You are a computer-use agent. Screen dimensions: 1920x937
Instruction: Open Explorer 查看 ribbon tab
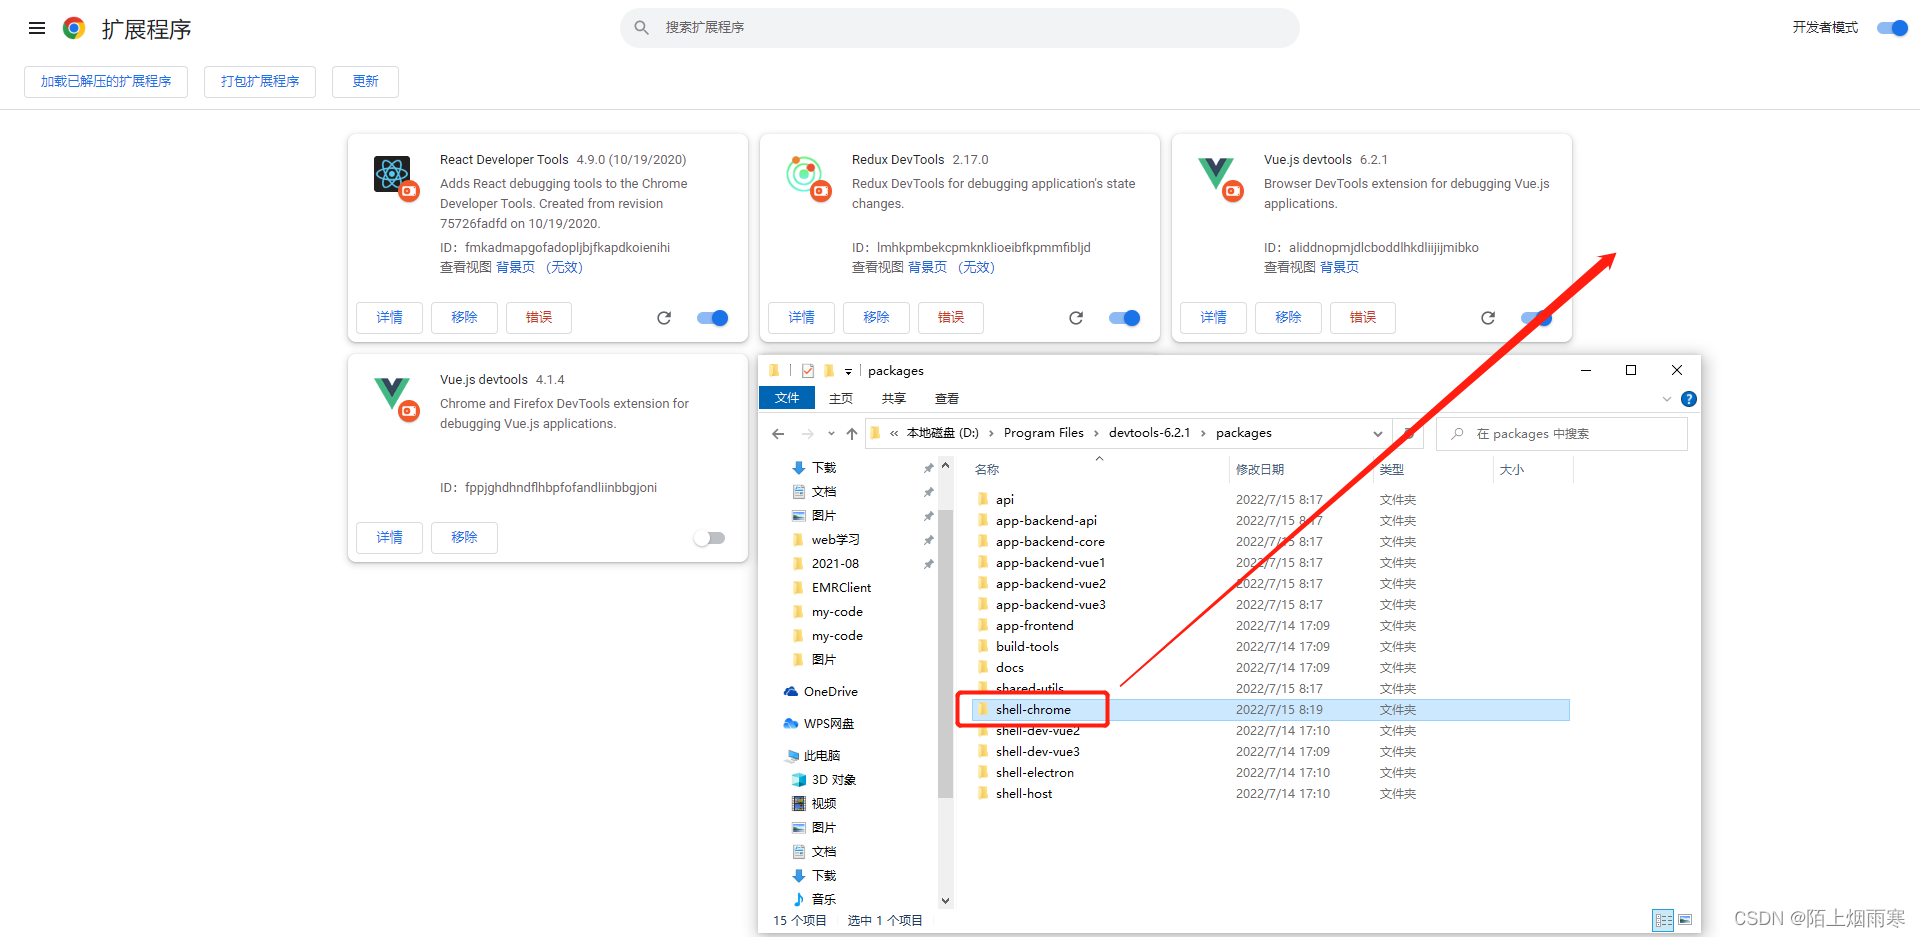click(x=947, y=398)
